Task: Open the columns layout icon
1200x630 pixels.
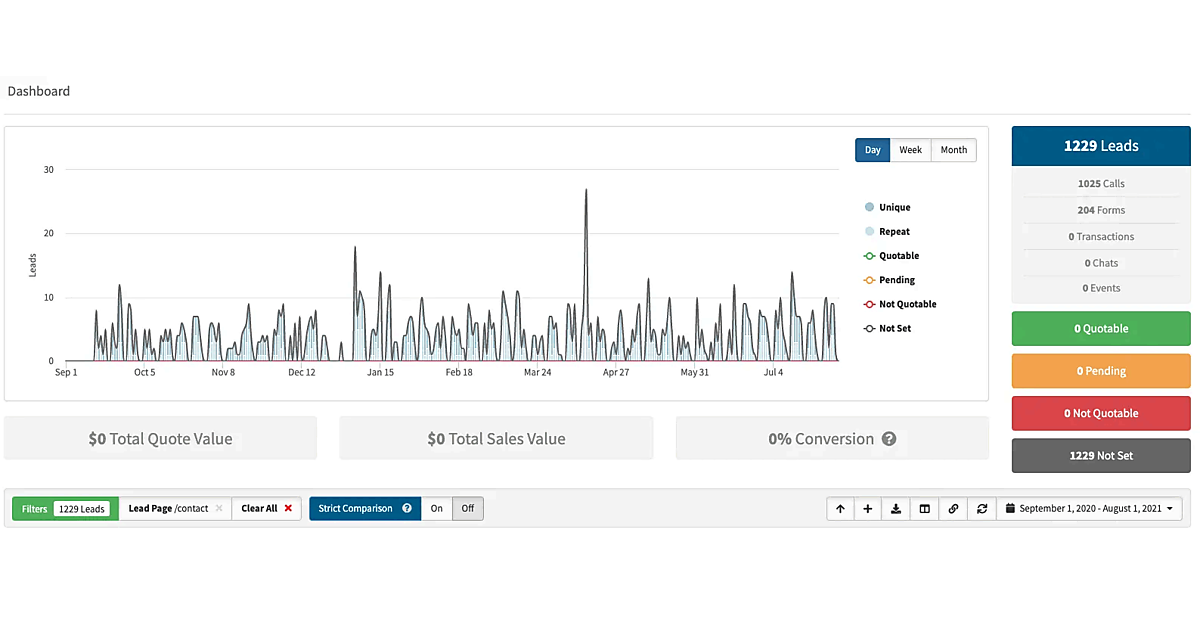Action: click(x=925, y=509)
